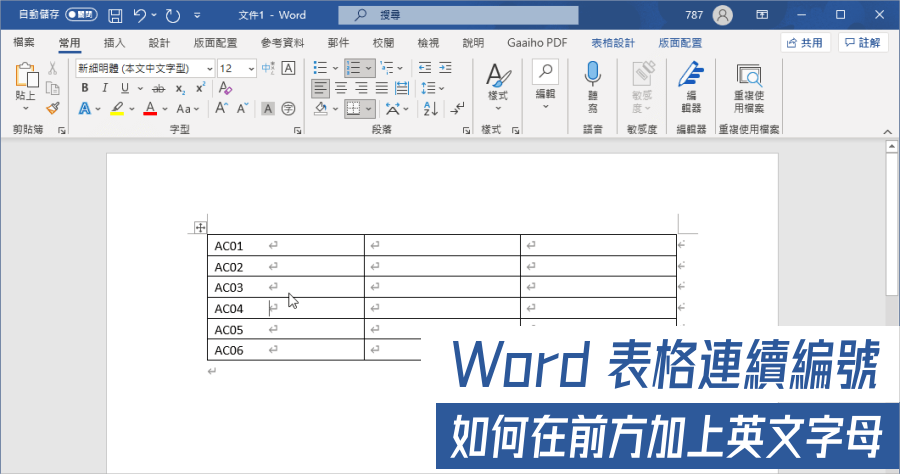This screenshot has width=900, height=474.
Task: Toggle Italic formatting
Action: [104, 88]
